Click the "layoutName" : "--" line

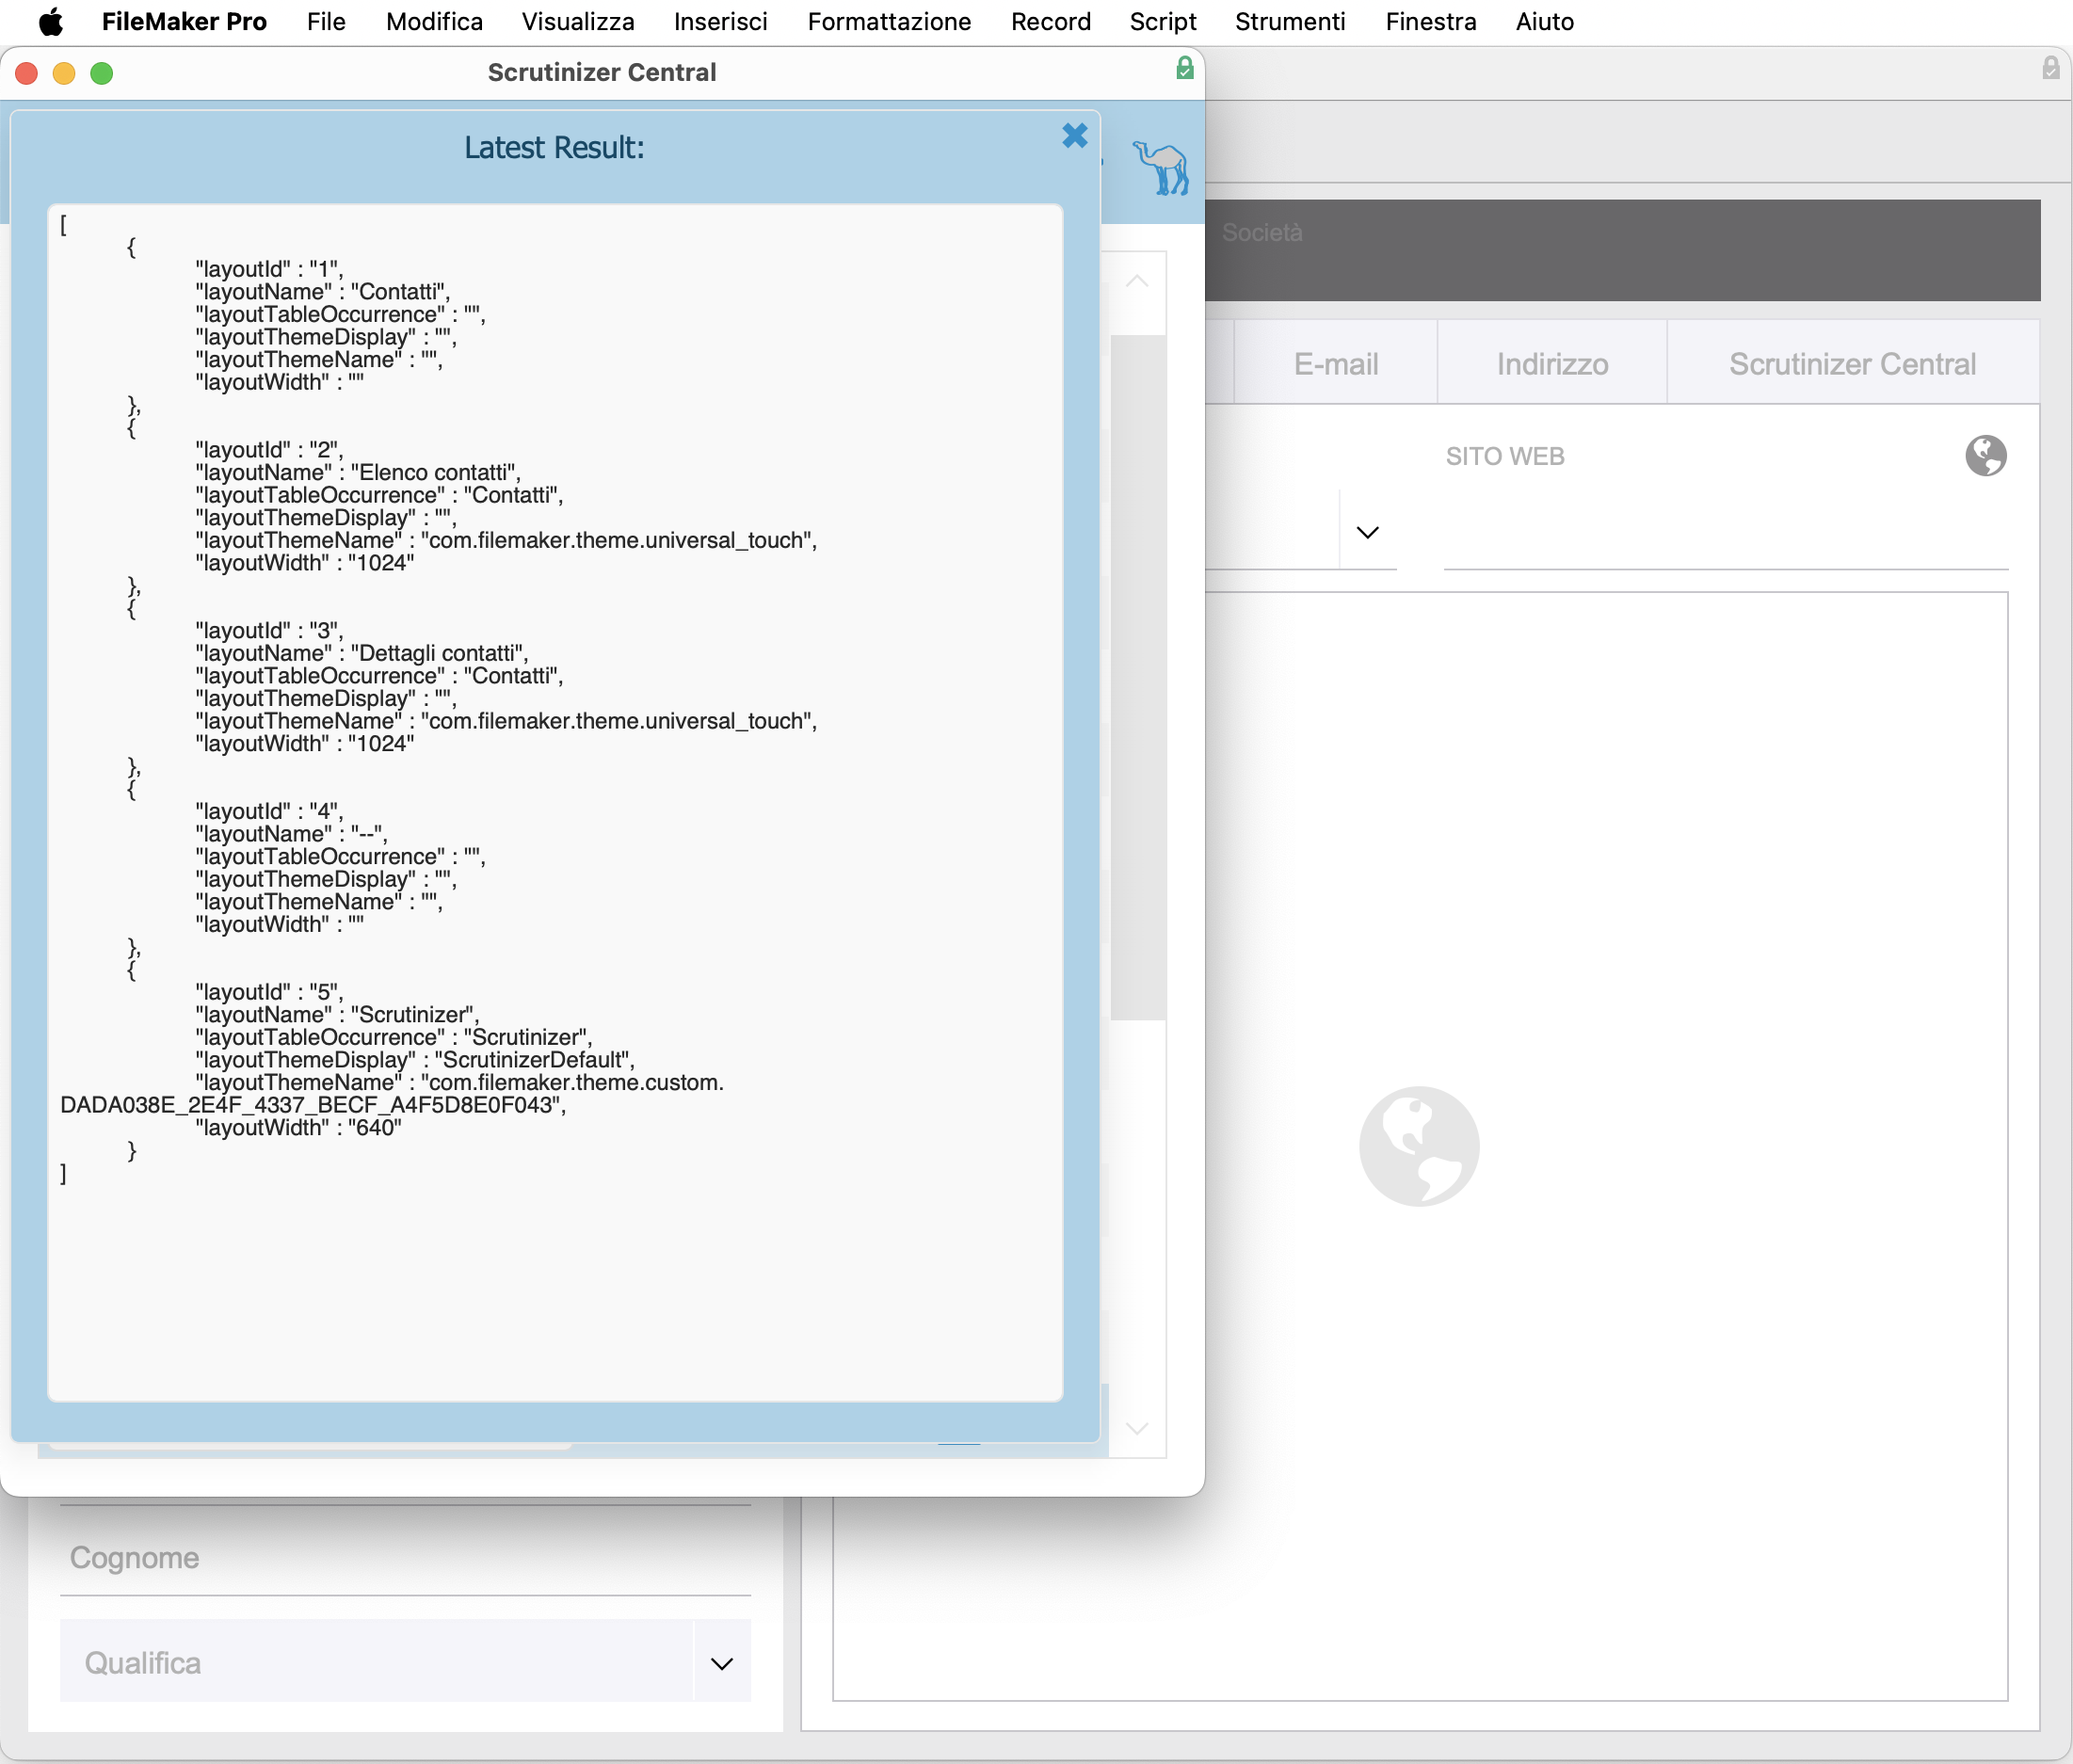[x=291, y=834]
